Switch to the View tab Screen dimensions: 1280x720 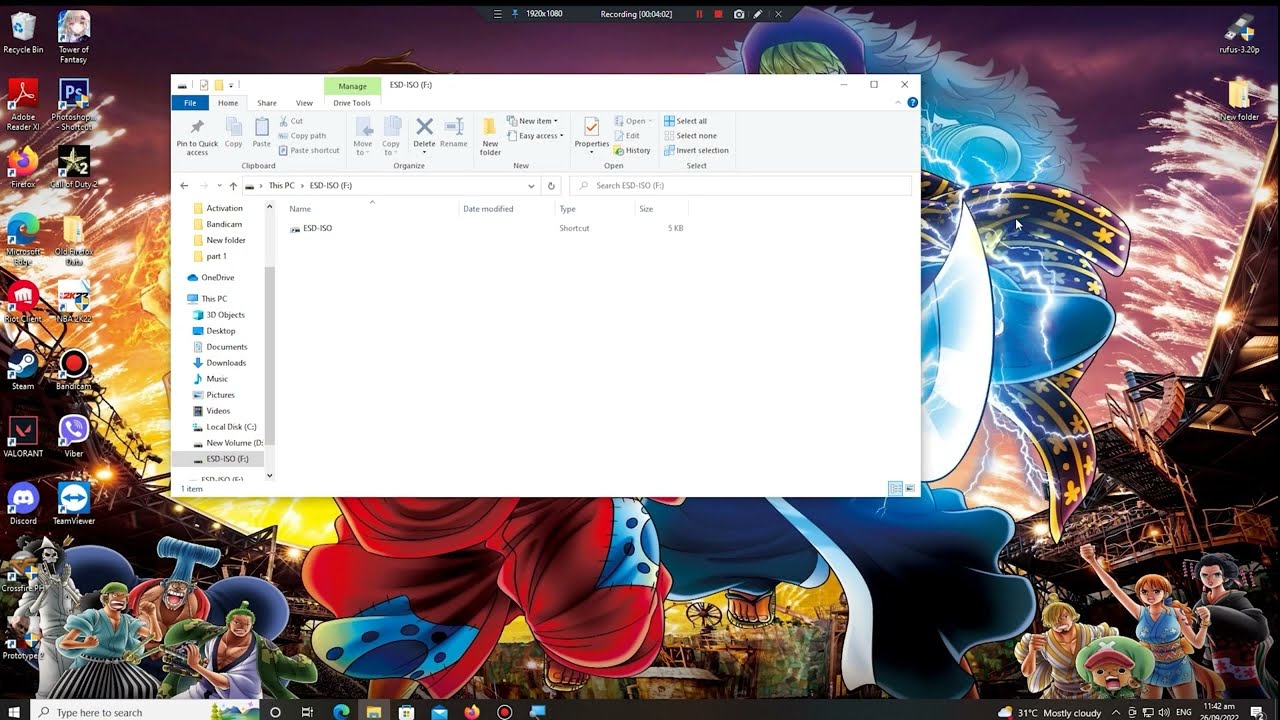pos(304,103)
